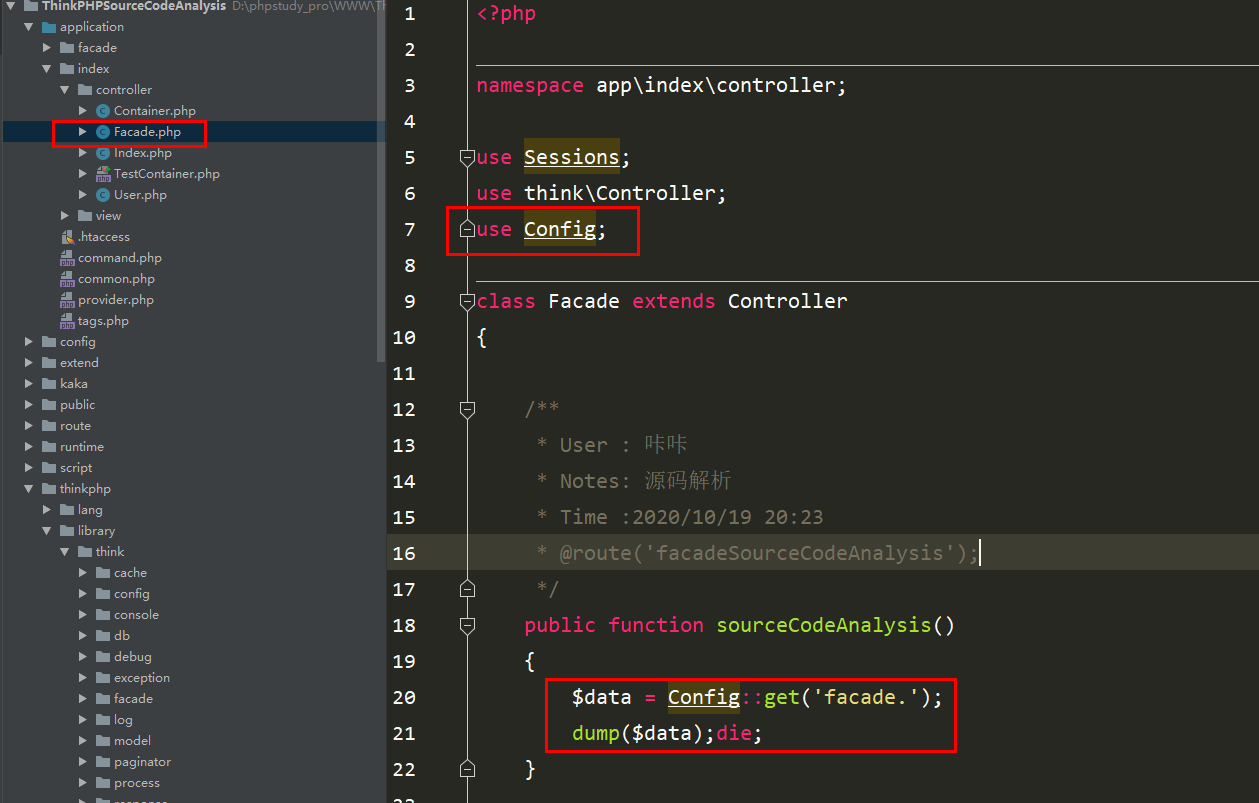Select the ThinkPHPSourceCodeAnalysis project root

click(134, 6)
